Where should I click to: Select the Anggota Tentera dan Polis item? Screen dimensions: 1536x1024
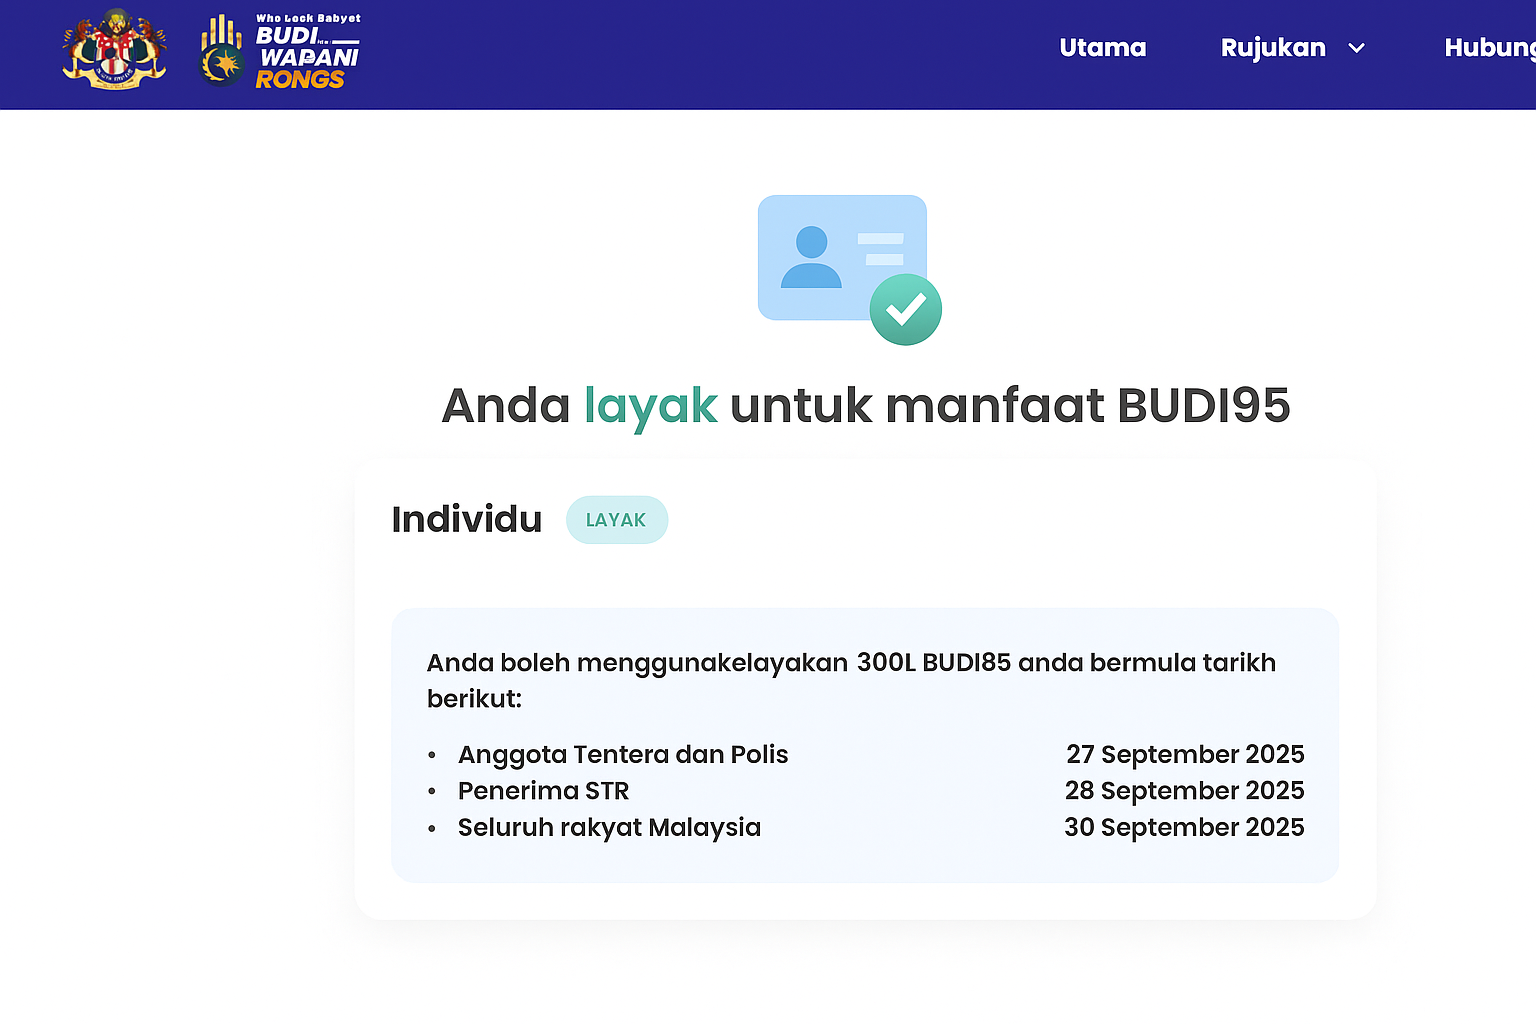622,754
